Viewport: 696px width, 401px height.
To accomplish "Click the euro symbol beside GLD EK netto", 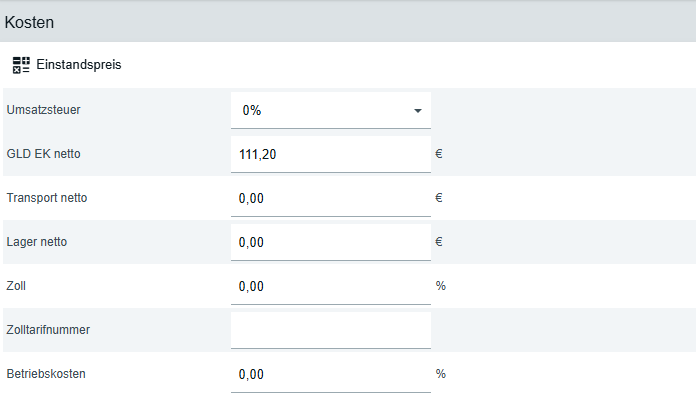I will (x=439, y=154).
